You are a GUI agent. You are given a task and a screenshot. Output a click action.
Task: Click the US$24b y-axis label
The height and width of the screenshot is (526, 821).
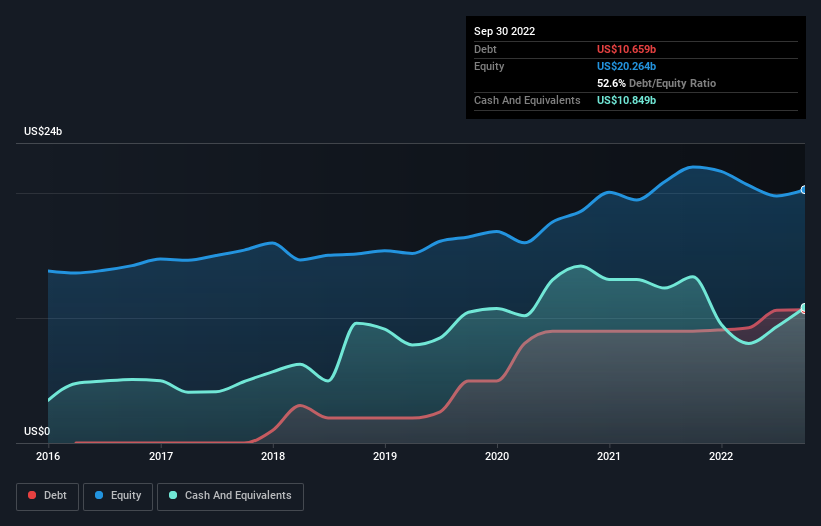click(43, 131)
